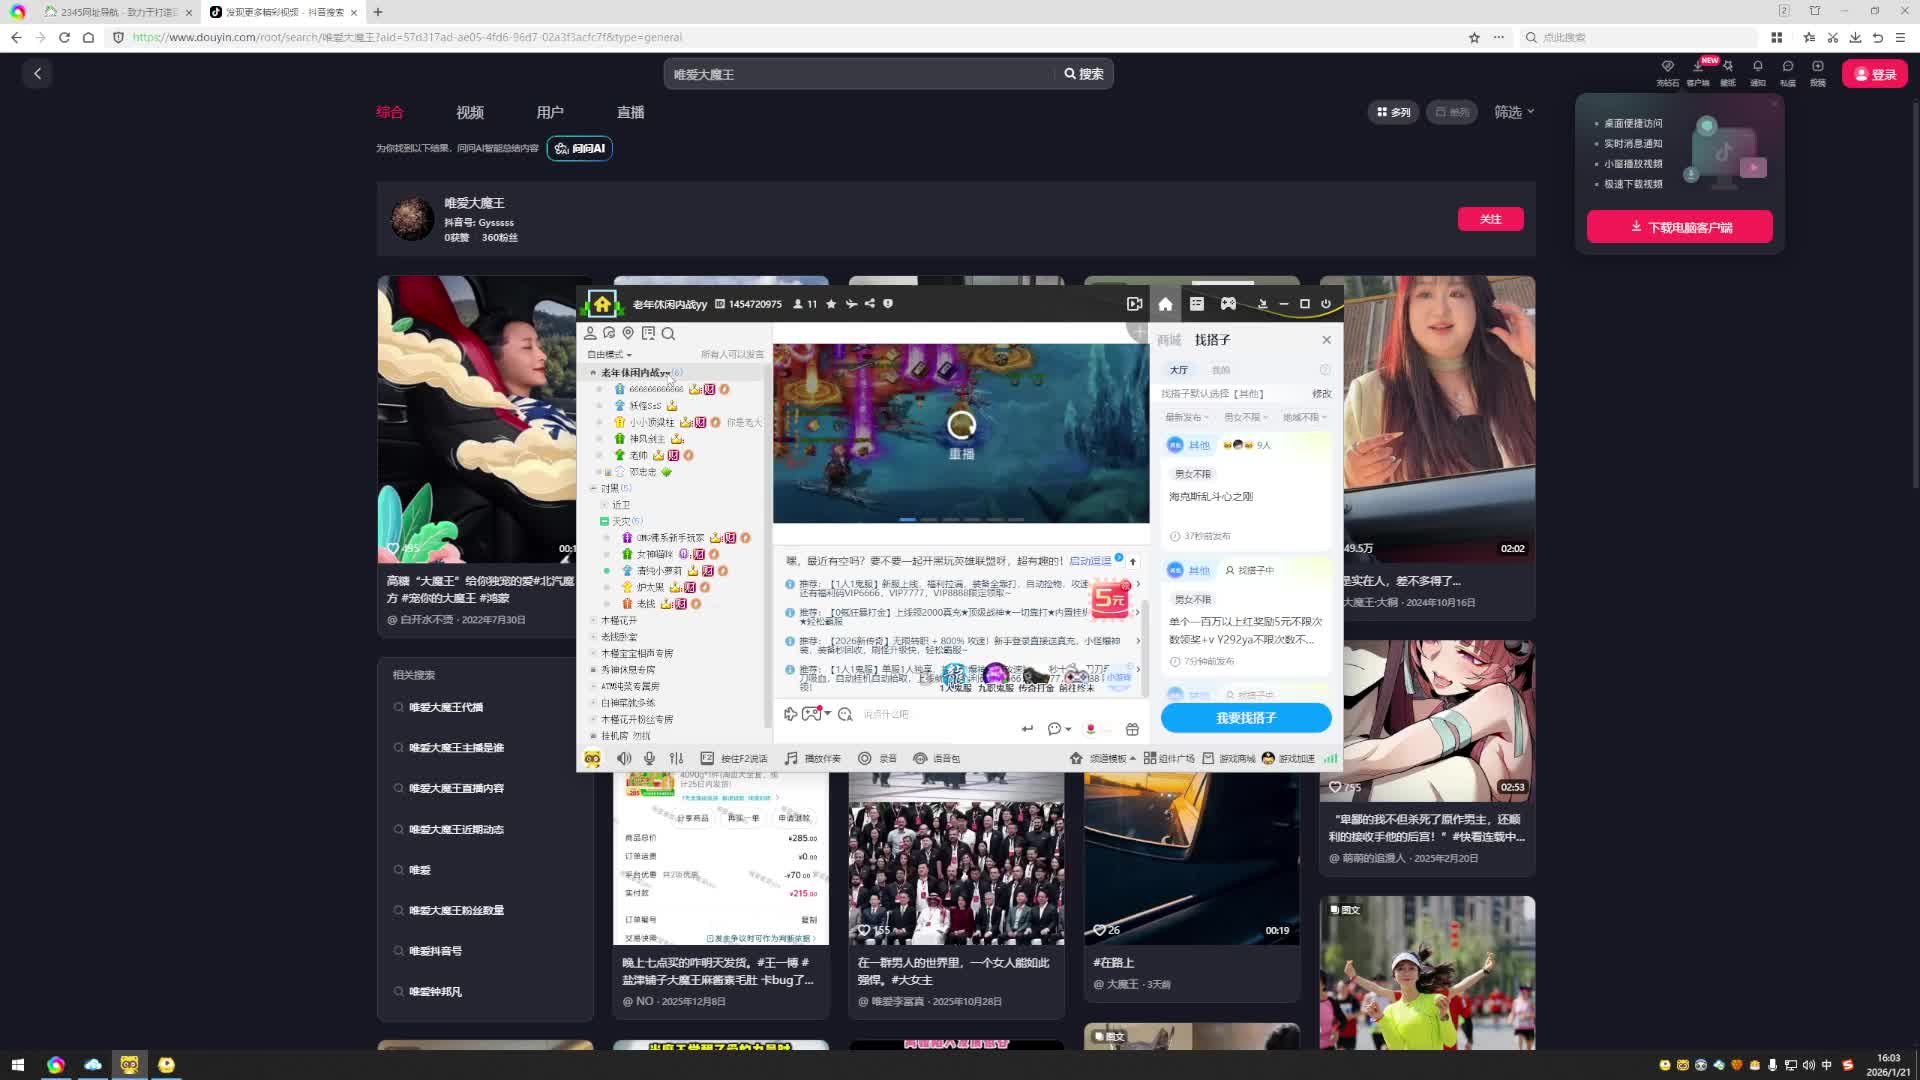Toggle the microphone in YY toolbar
The width and height of the screenshot is (1920, 1080).
click(x=649, y=759)
